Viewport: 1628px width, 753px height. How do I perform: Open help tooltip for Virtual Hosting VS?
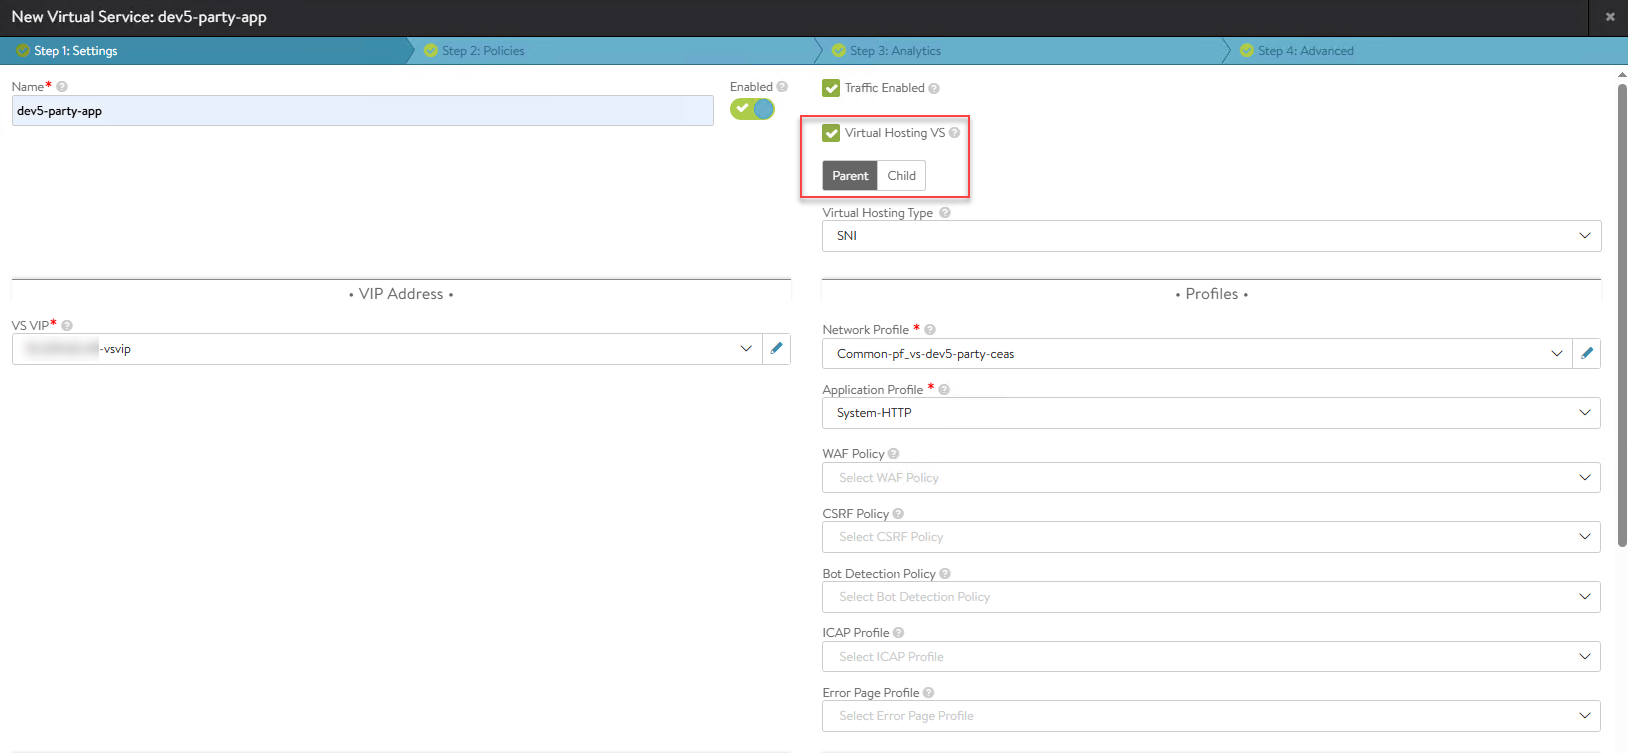click(954, 133)
